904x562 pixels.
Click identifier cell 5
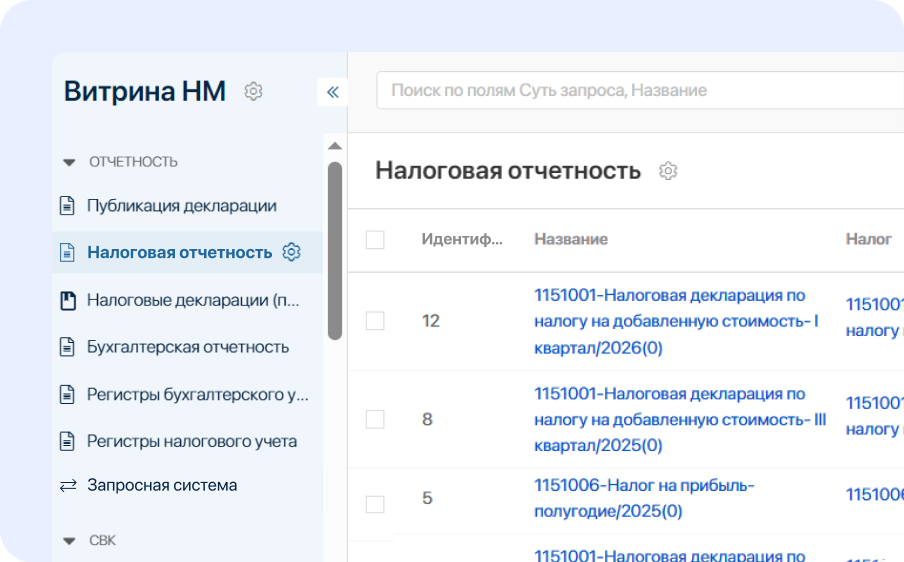pos(427,498)
